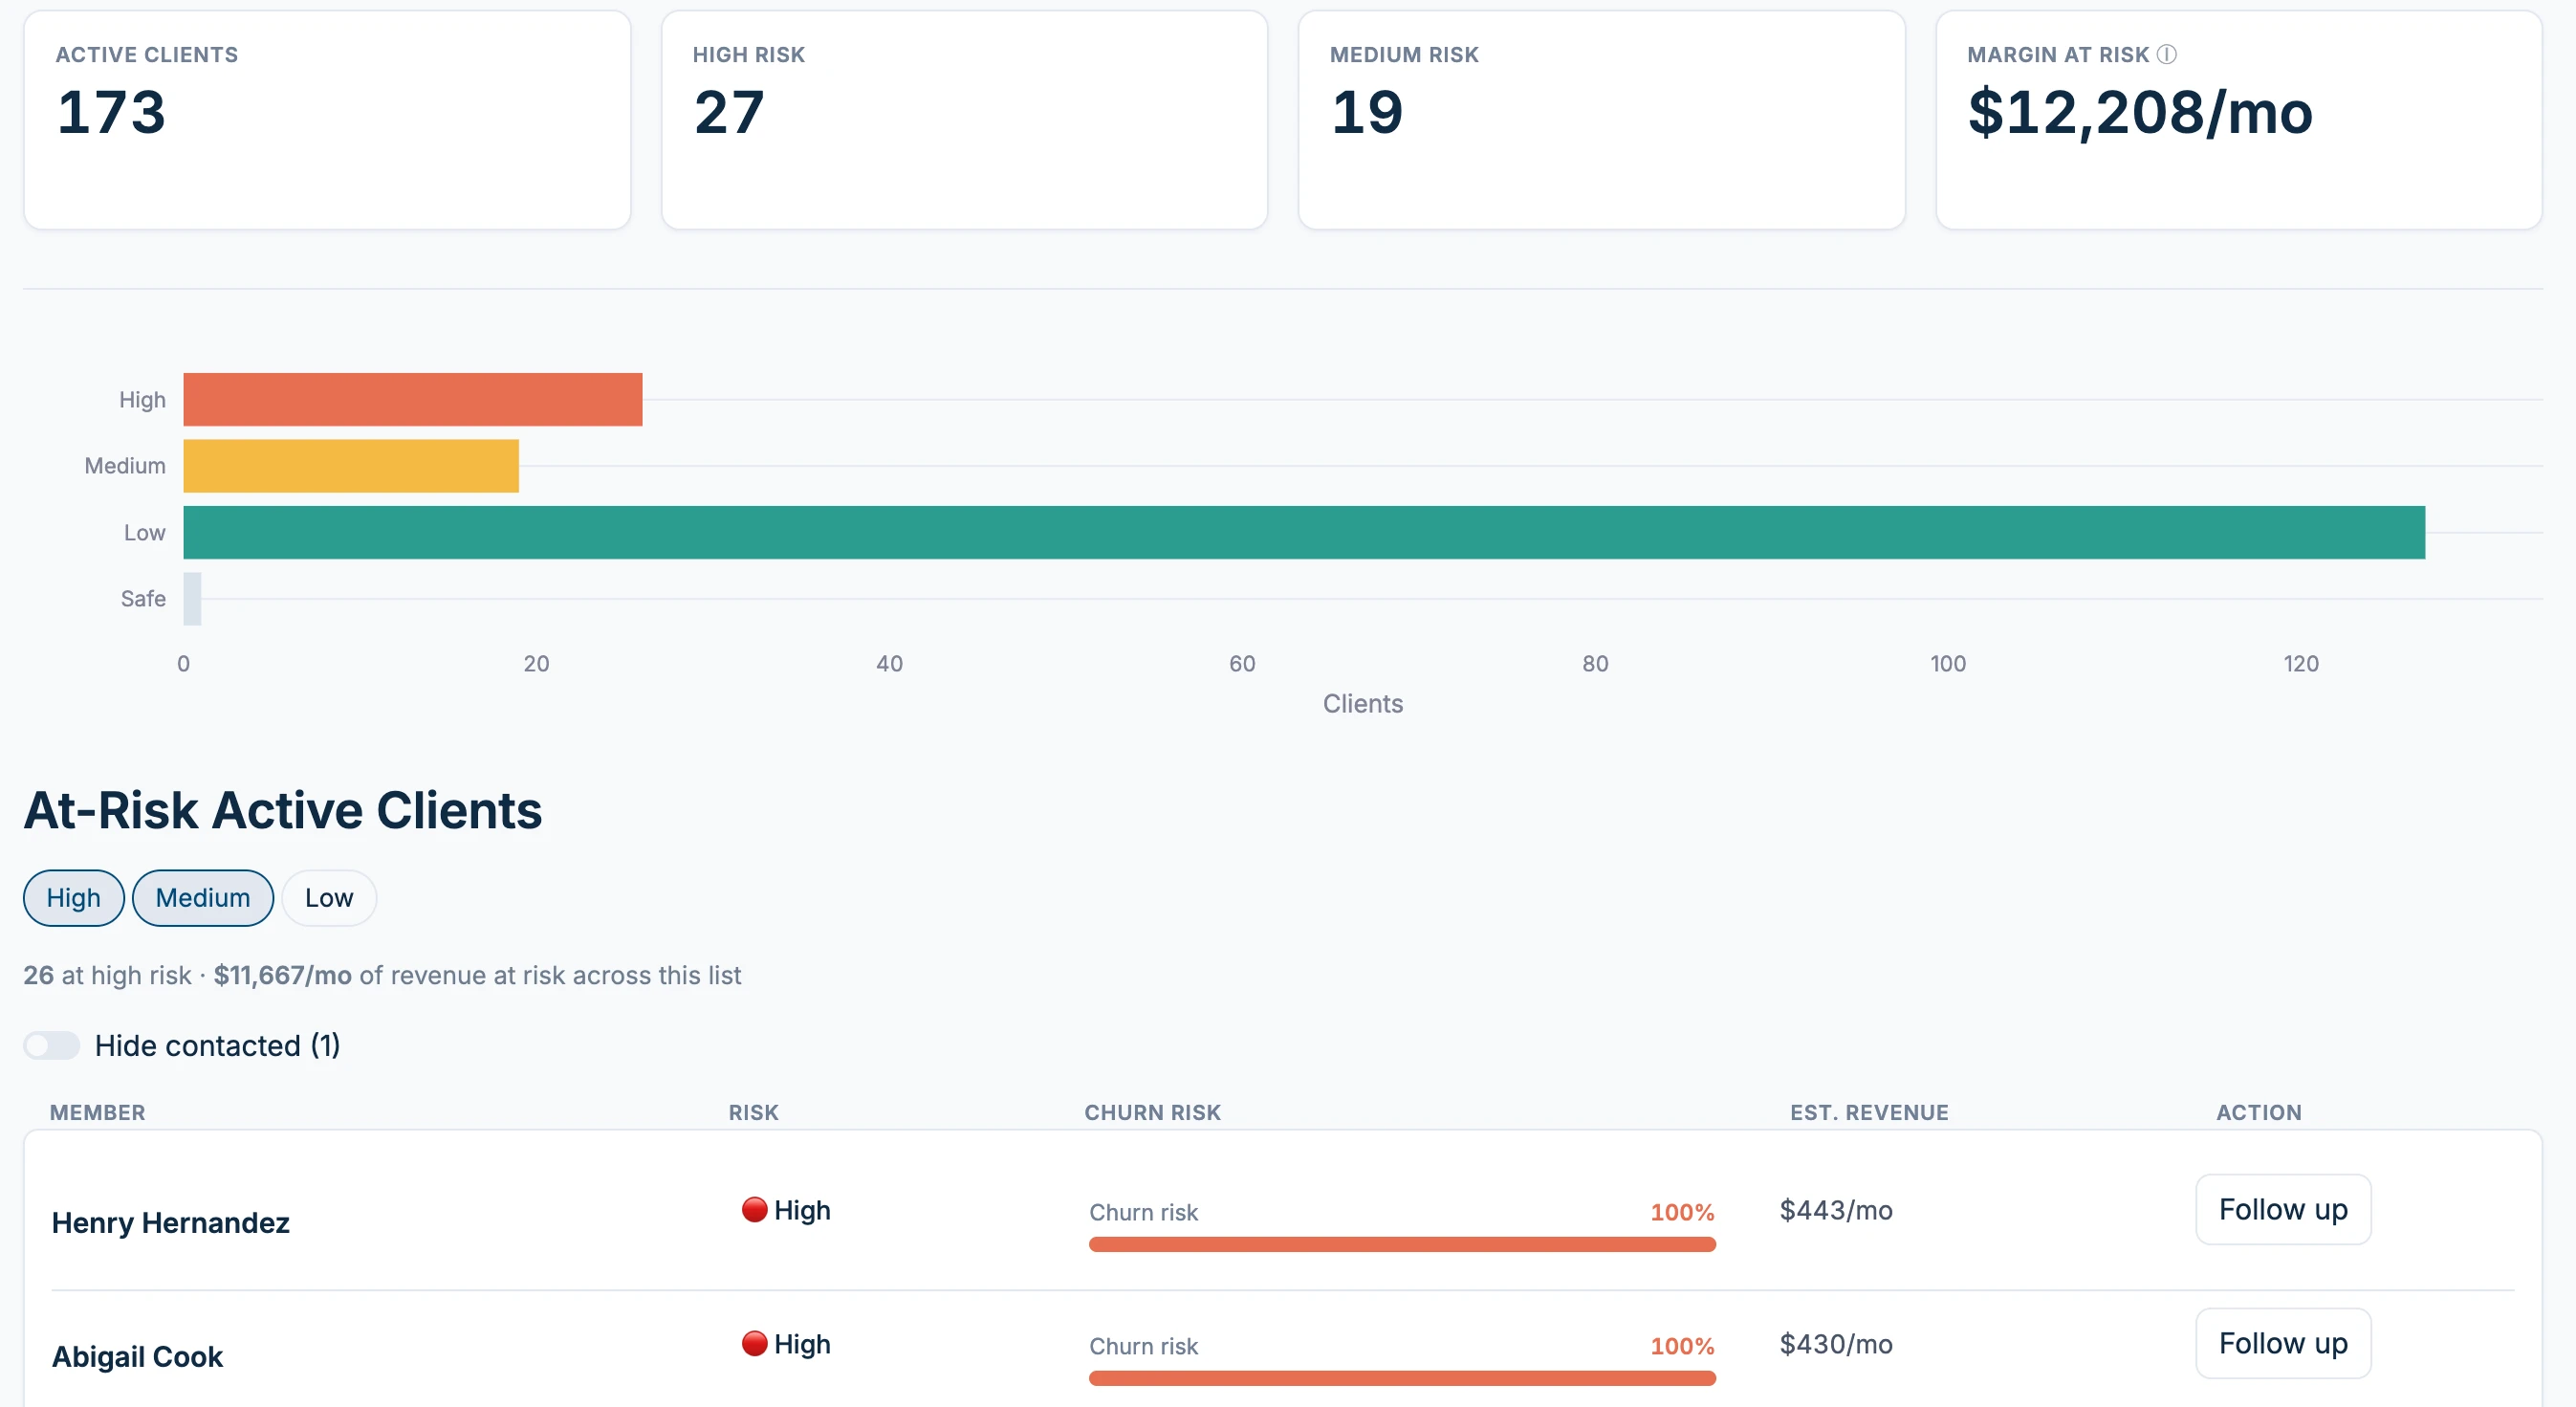Click Henry Hernandez's red High risk badge

(x=786, y=1210)
